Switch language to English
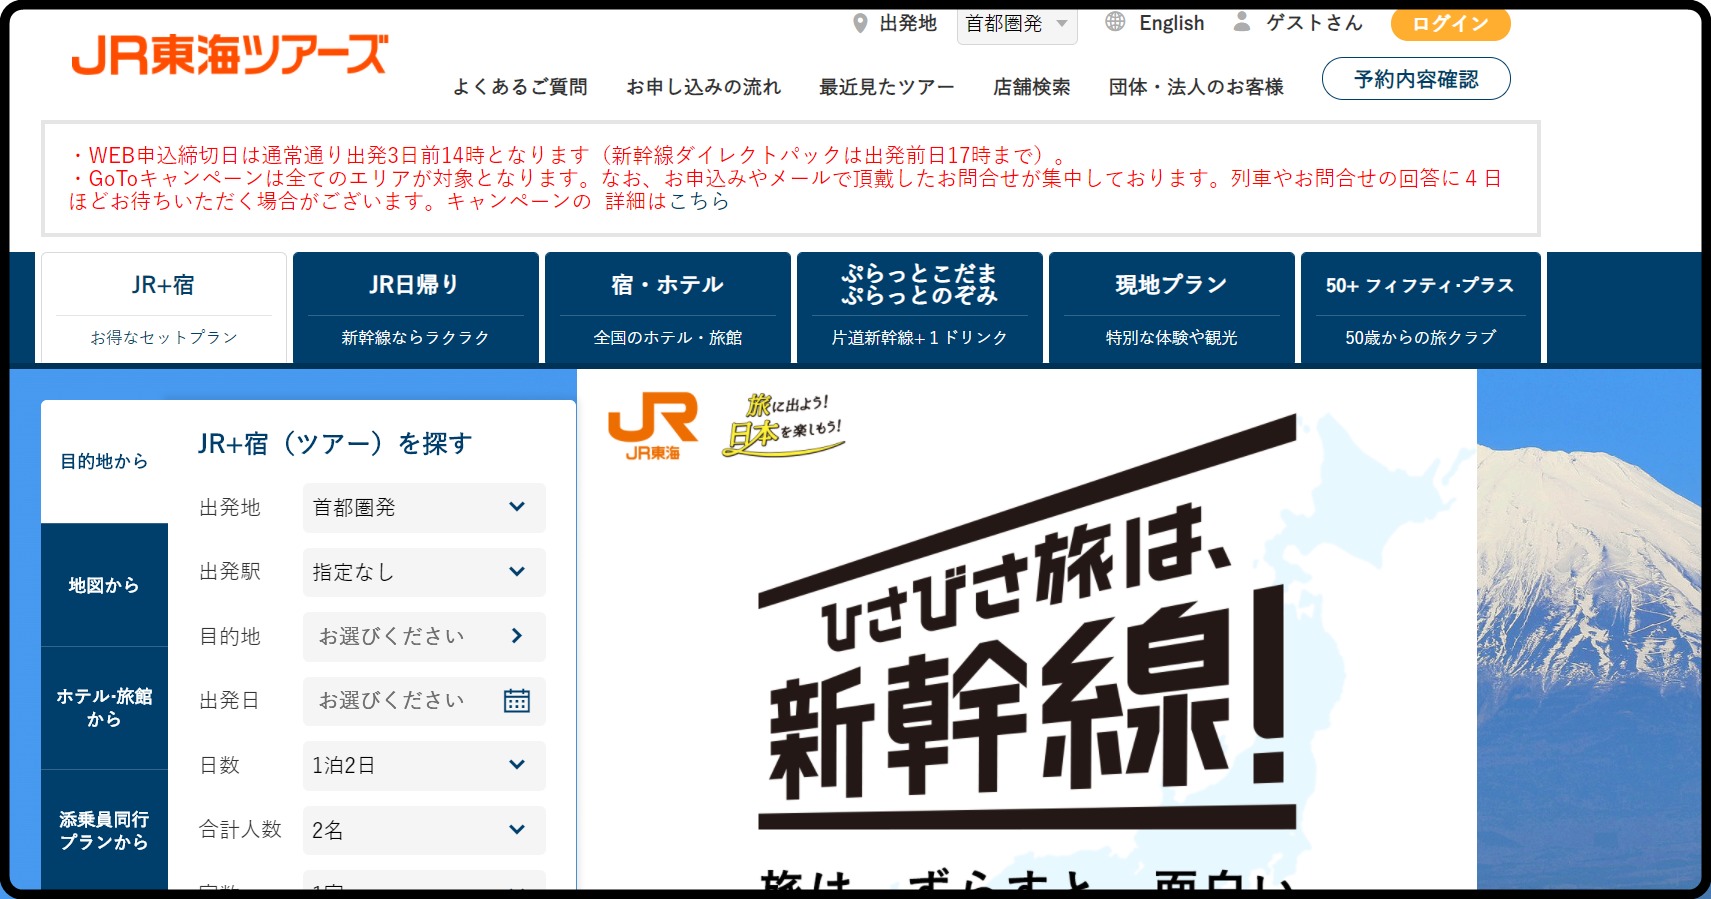 click(x=1172, y=23)
